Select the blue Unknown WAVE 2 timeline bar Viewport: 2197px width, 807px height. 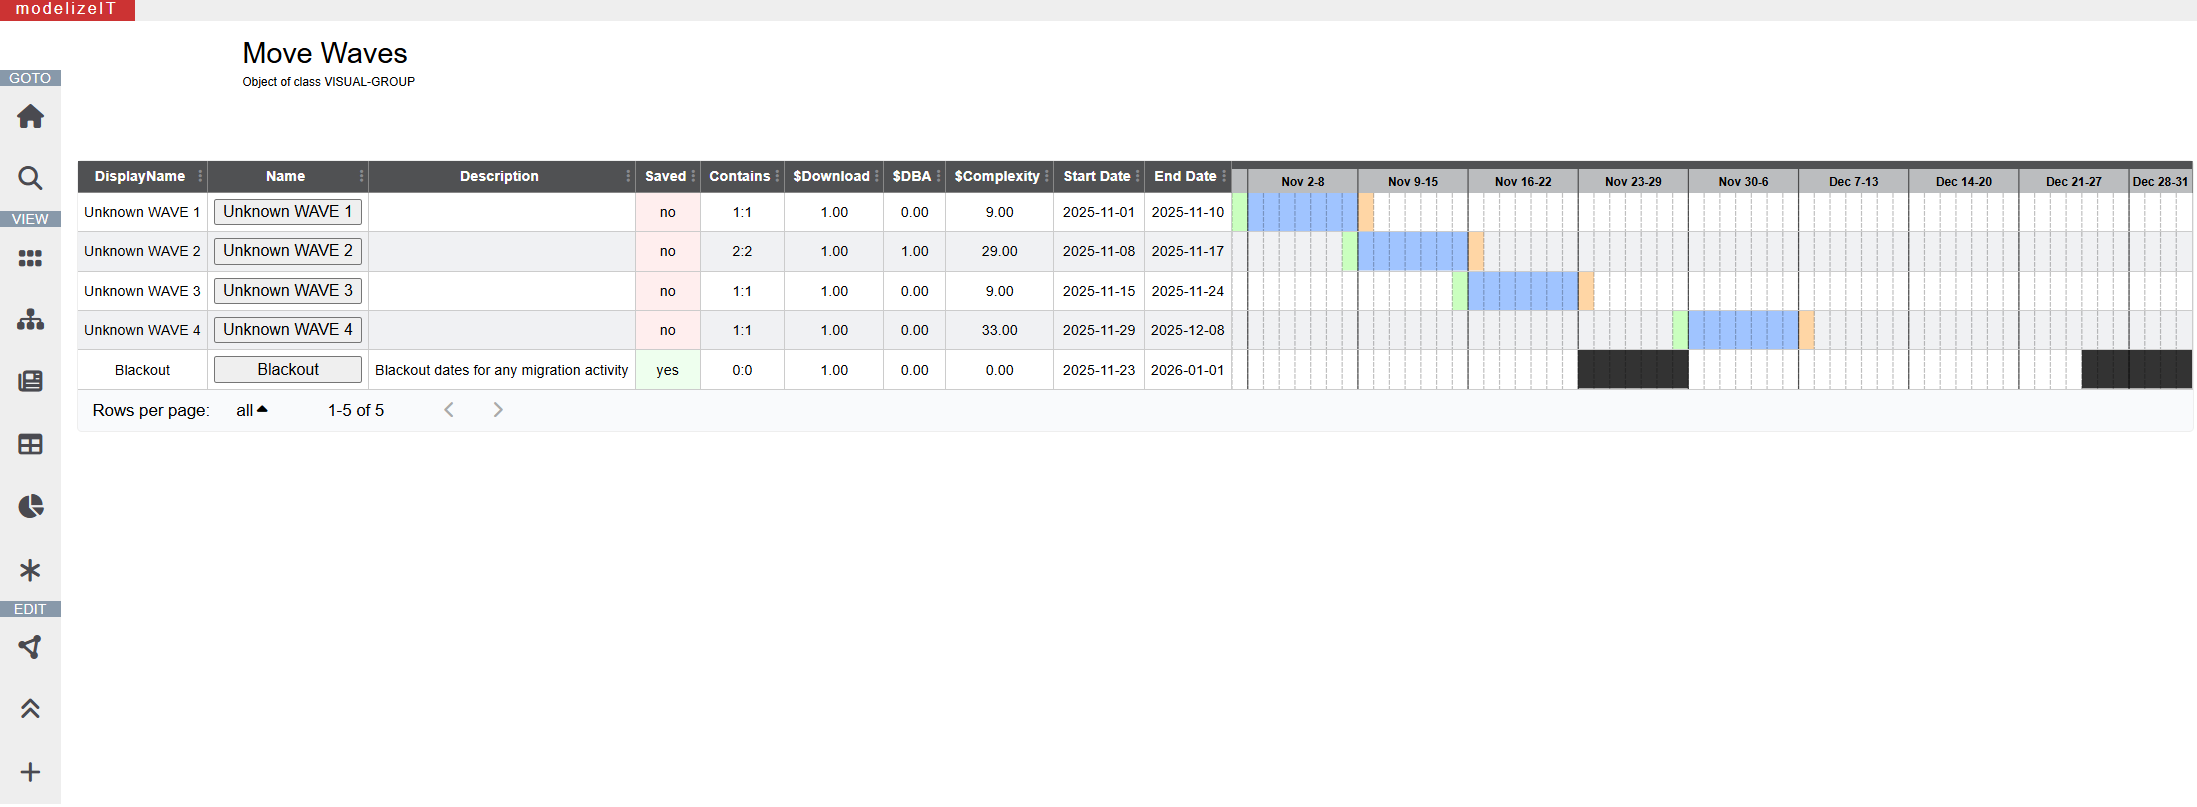pos(1412,251)
